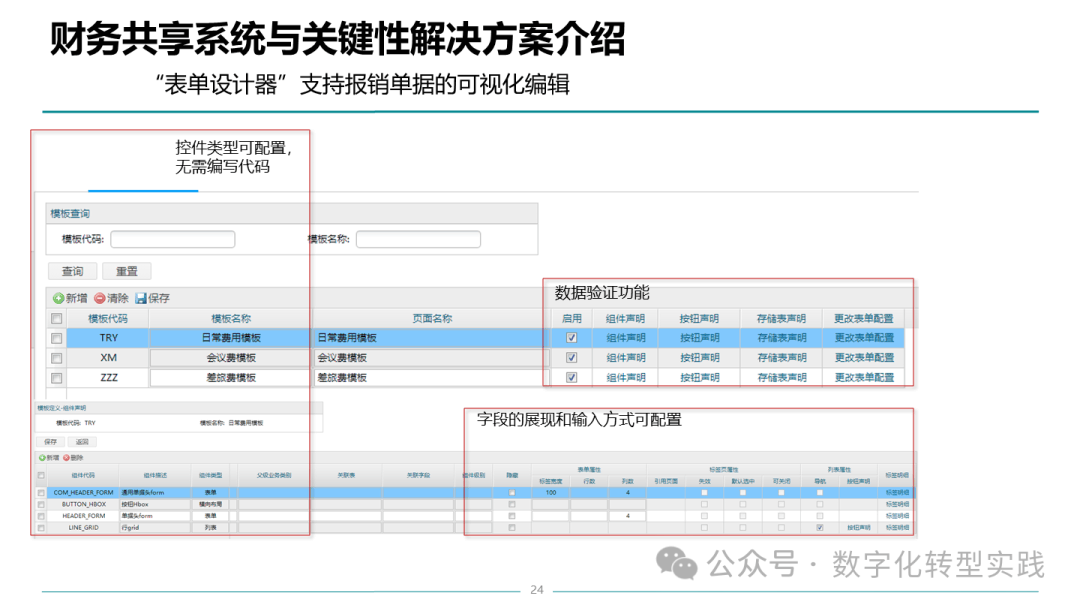The height and width of the screenshot is (608, 1080).
Task: Click the 启用 column header
Action: click(x=572, y=319)
